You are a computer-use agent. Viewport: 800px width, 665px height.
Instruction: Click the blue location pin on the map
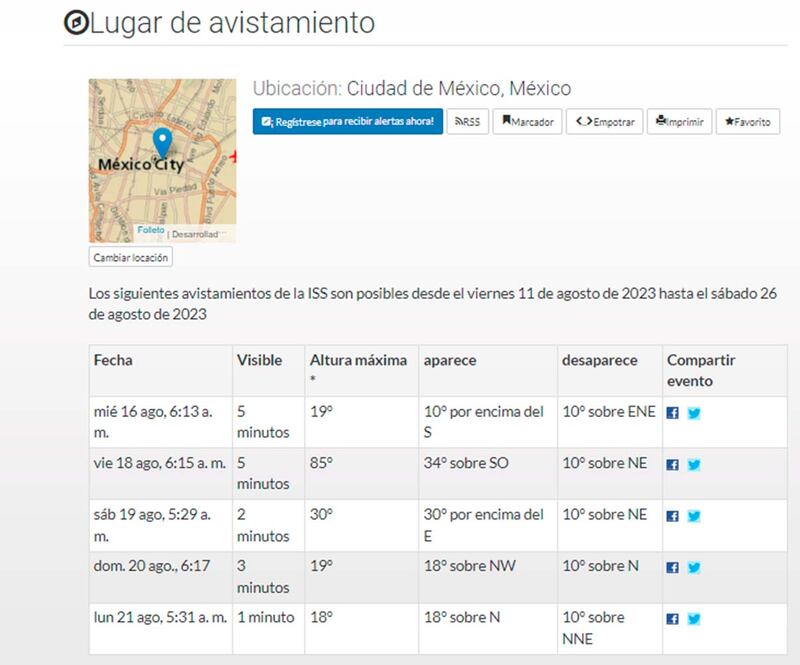(x=162, y=142)
